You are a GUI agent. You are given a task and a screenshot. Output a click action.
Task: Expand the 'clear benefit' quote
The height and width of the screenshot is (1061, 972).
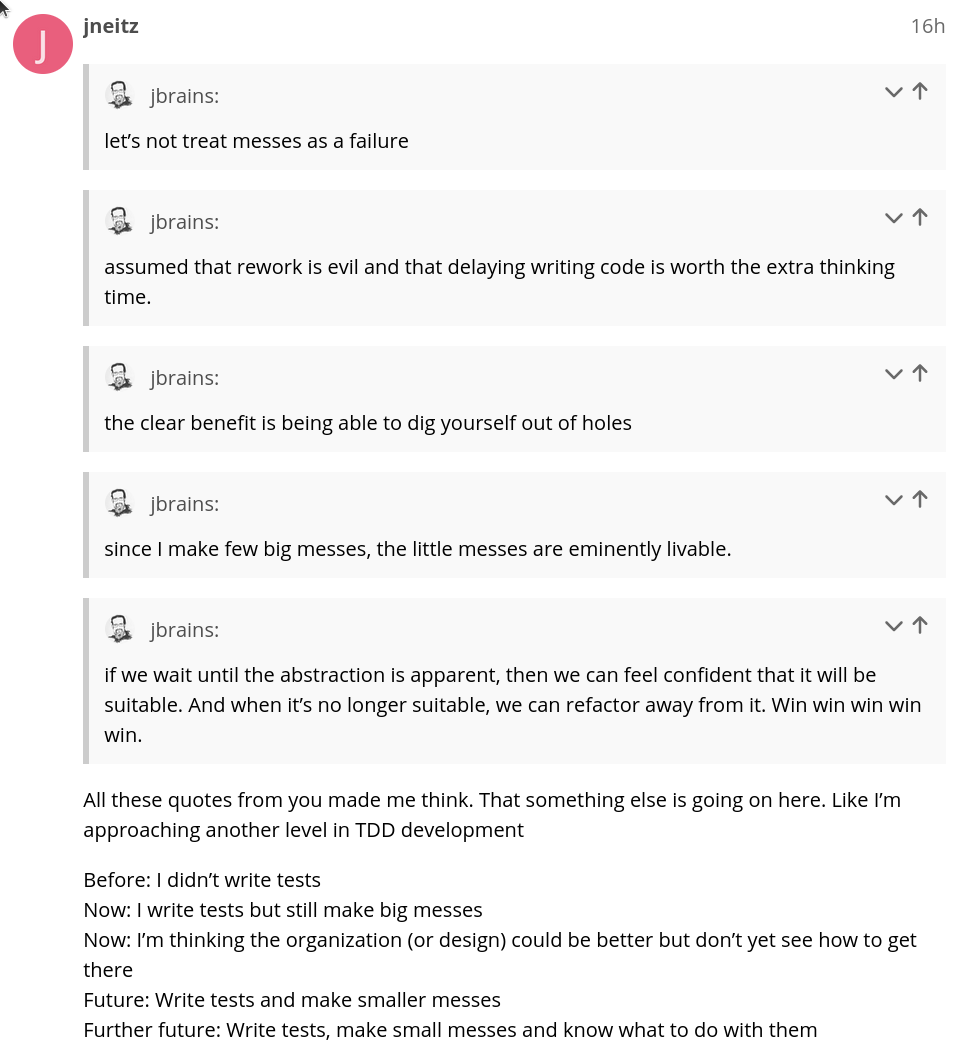pyautogui.click(x=893, y=375)
